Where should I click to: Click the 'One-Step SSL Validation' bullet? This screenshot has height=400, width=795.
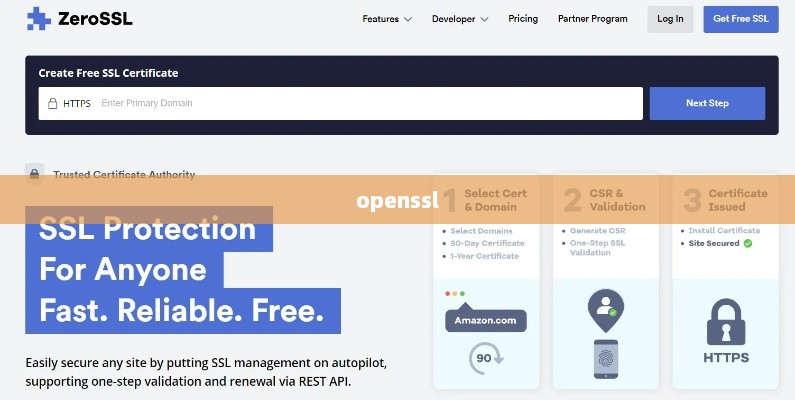pyautogui.click(x=597, y=247)
